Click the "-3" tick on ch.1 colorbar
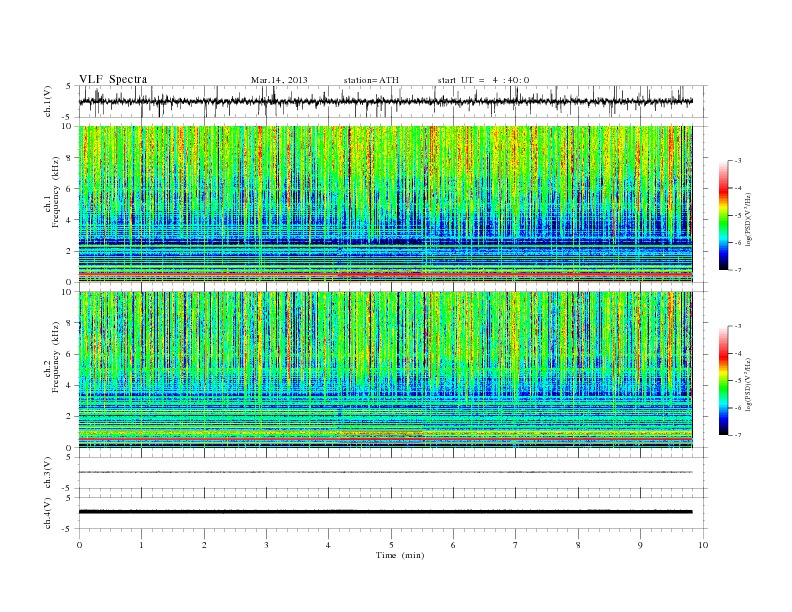Image resolution: width=792 pixels, height=612 pixels. [738, 161]
